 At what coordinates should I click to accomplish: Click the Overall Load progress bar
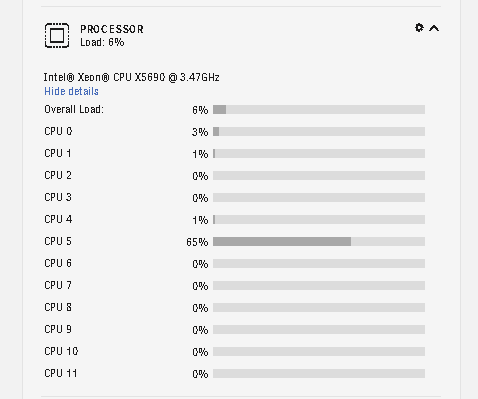coord(319,109)
